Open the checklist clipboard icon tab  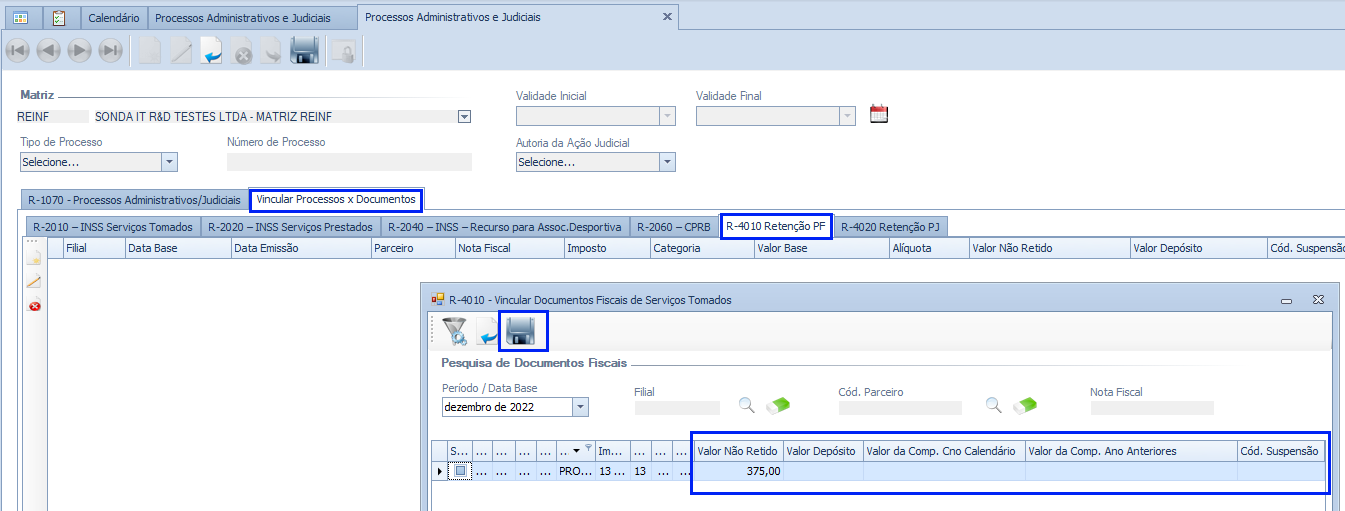coord(60,18)
